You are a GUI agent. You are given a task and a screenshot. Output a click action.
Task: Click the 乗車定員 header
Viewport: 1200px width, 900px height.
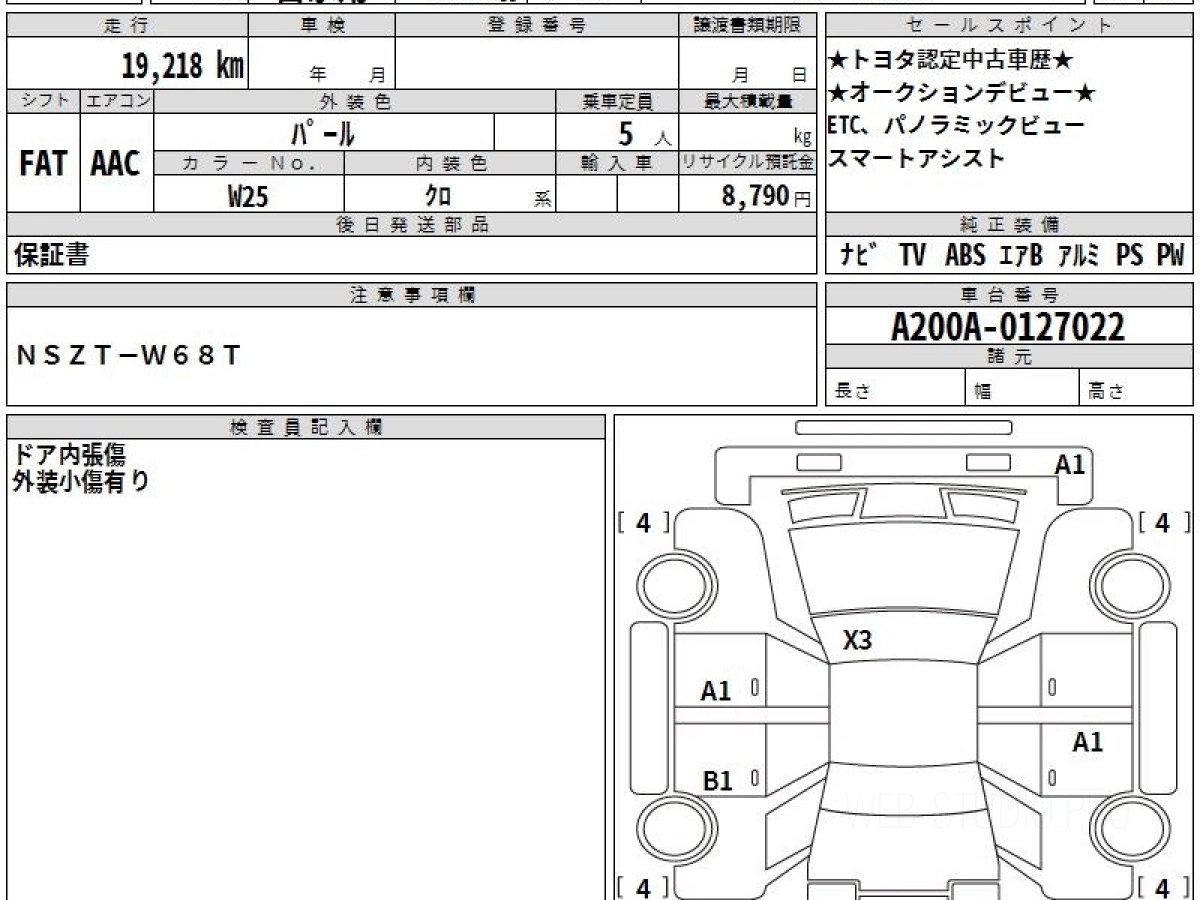point(617,101)
